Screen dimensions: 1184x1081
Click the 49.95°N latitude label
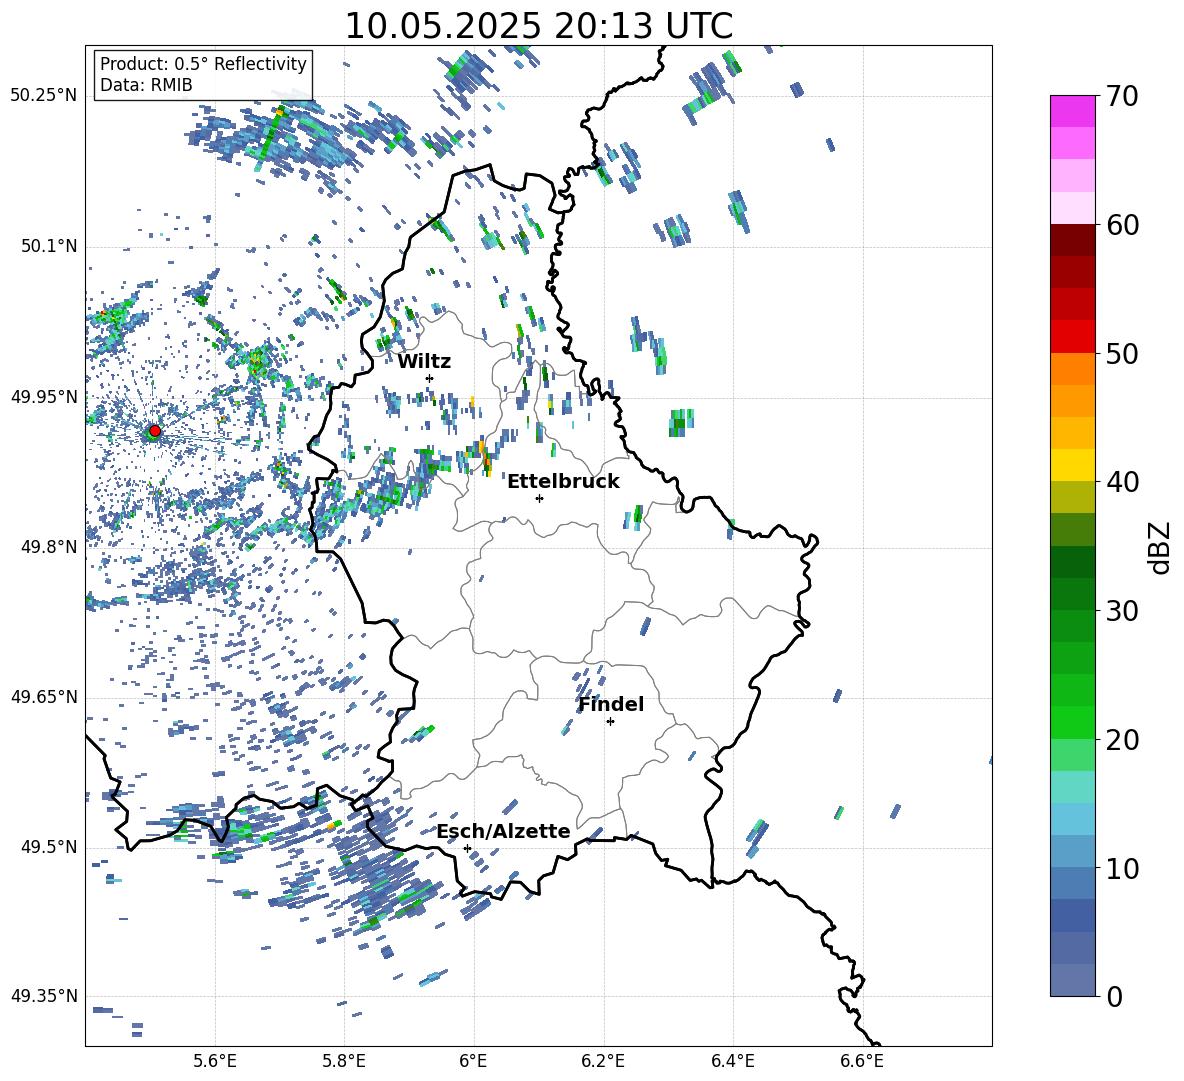[x=44, y=396]
